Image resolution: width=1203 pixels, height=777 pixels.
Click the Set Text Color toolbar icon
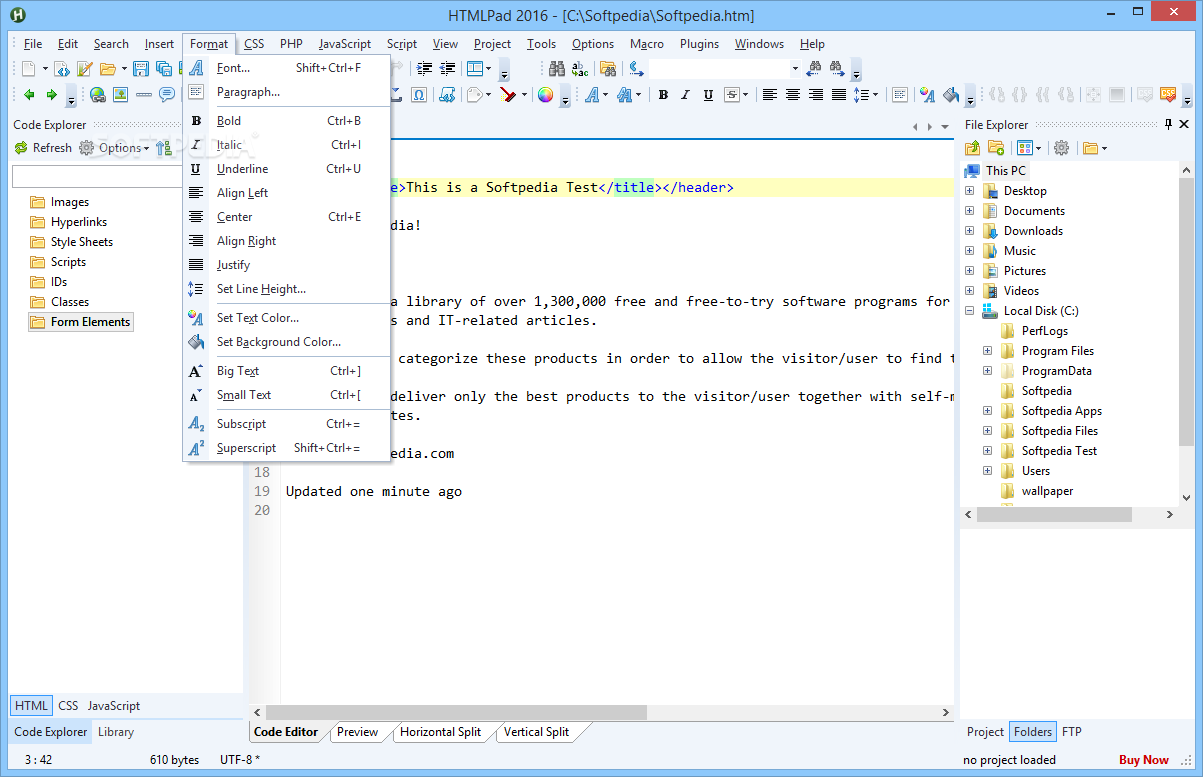click(927, 95)
